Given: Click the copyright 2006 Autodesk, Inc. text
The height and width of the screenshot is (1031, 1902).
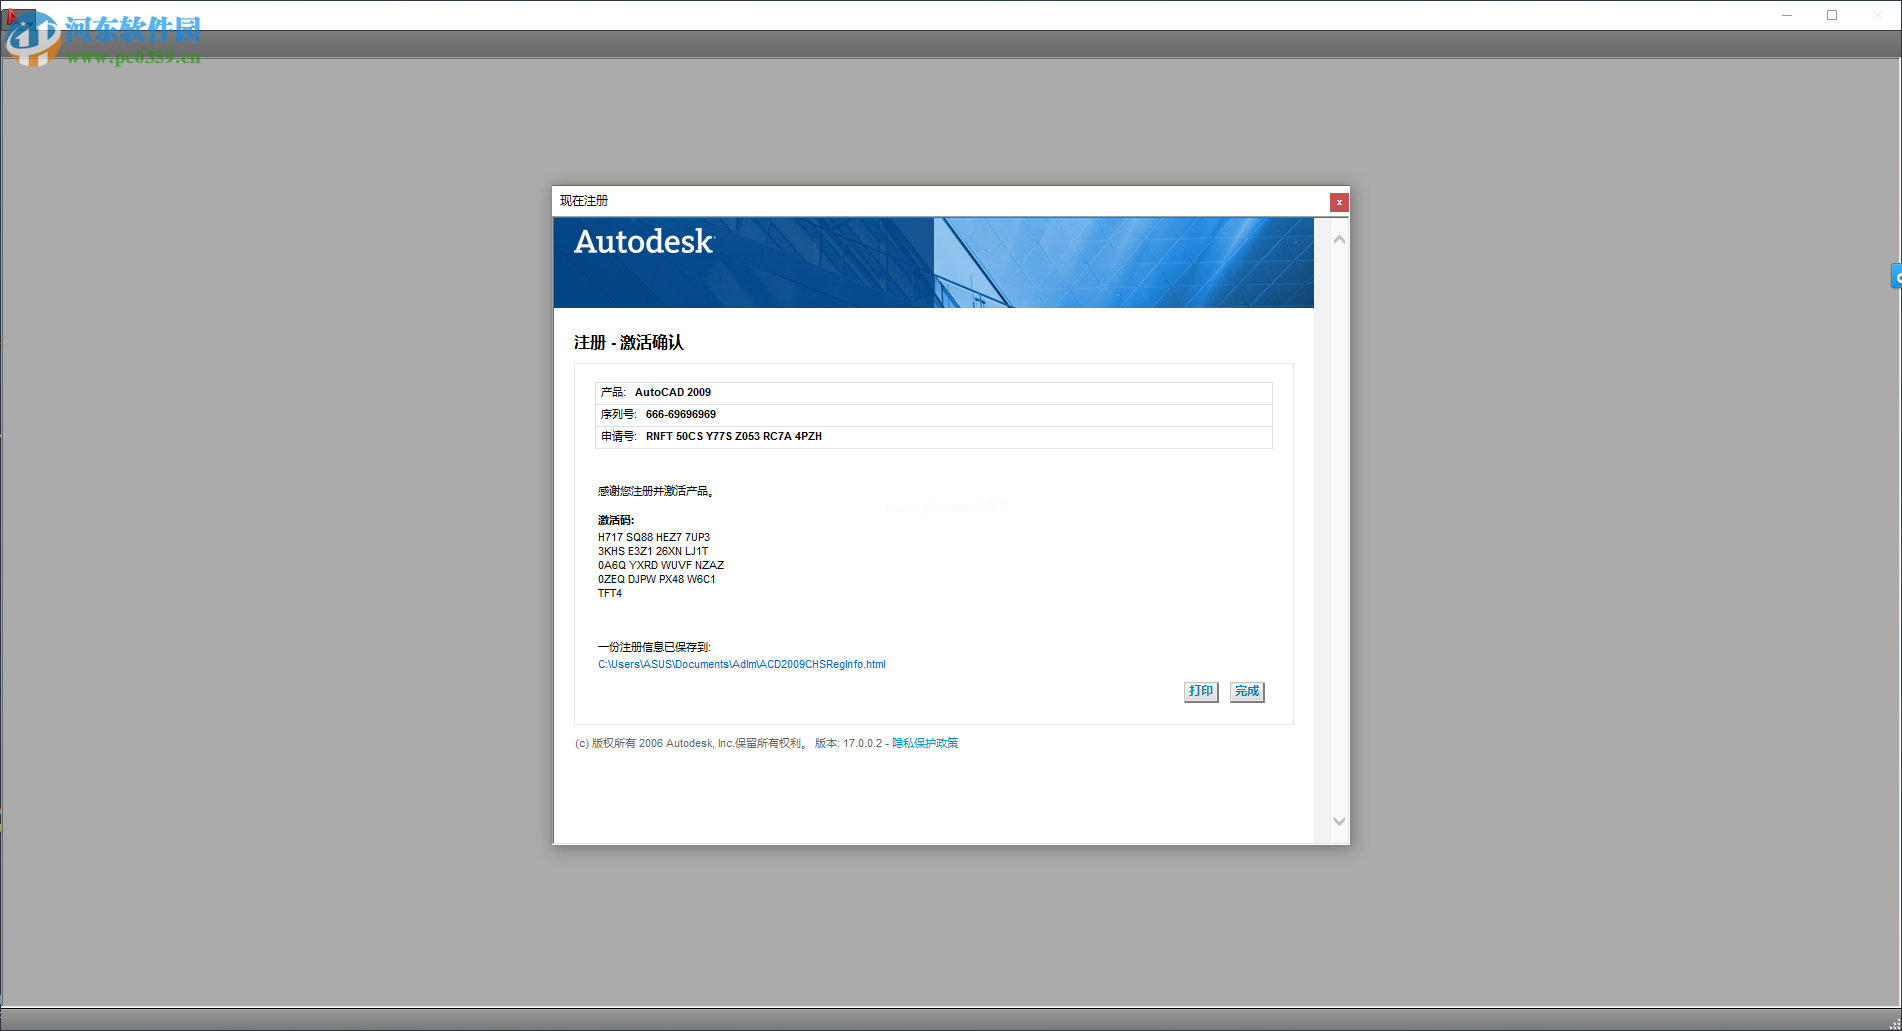Looking at the screenshot, I should point(691,743).
